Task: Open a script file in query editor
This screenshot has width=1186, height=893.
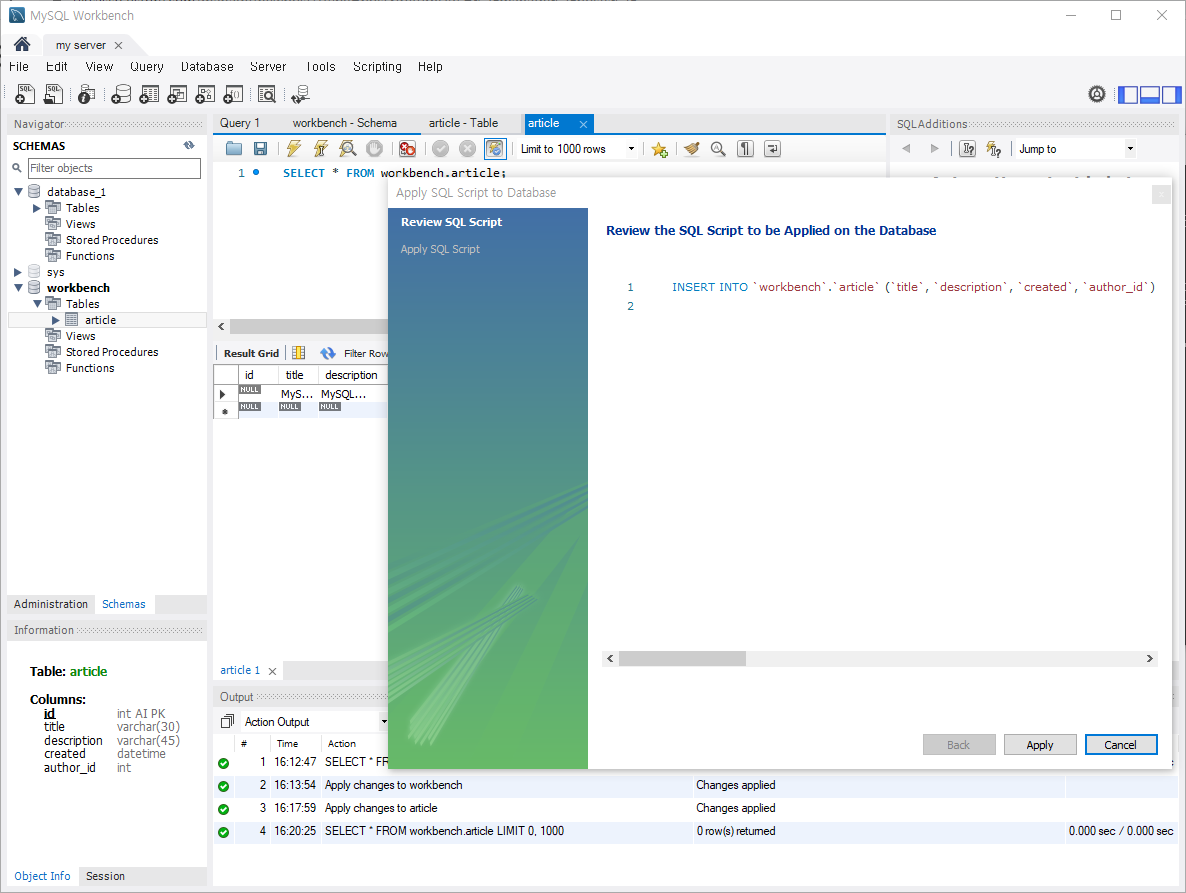Action: tap(234, 149)
